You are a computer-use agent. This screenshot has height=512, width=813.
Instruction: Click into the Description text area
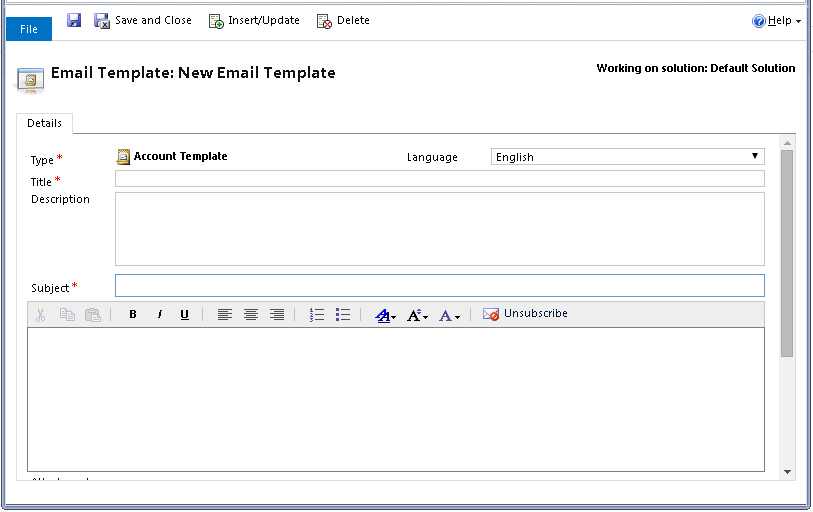coord(440,229)
